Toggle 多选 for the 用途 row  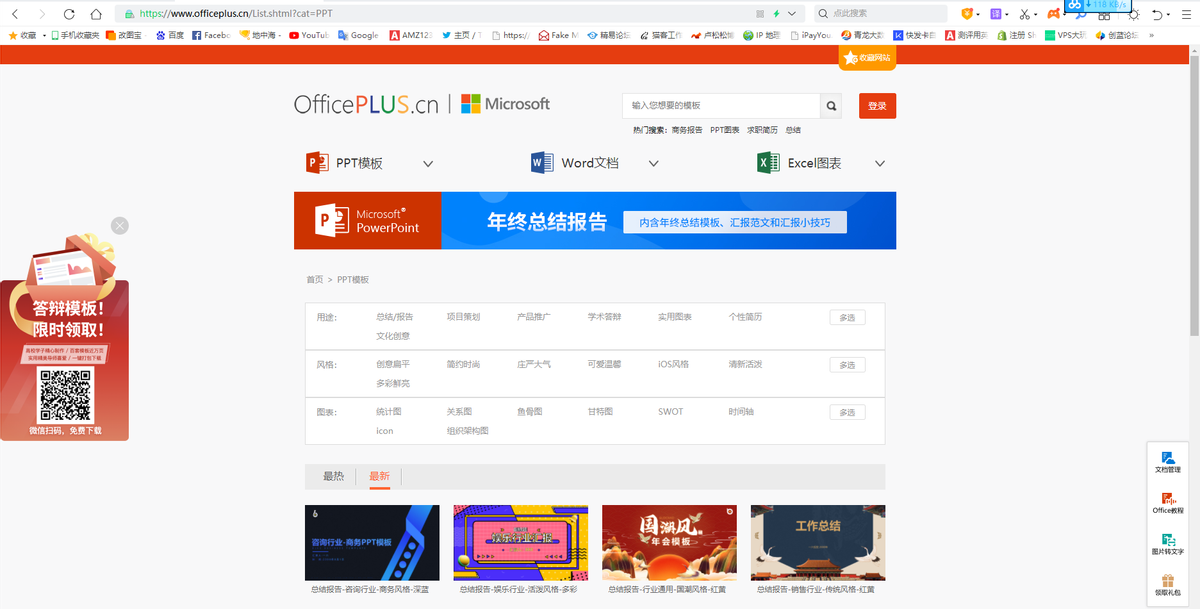click(847, 317)
